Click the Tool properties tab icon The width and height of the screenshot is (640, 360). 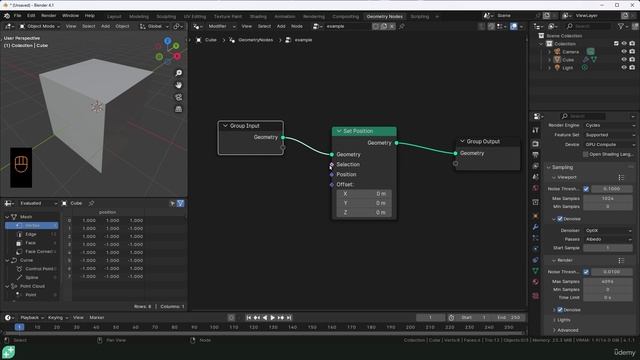pyautogui.click(x=536, y=130)
